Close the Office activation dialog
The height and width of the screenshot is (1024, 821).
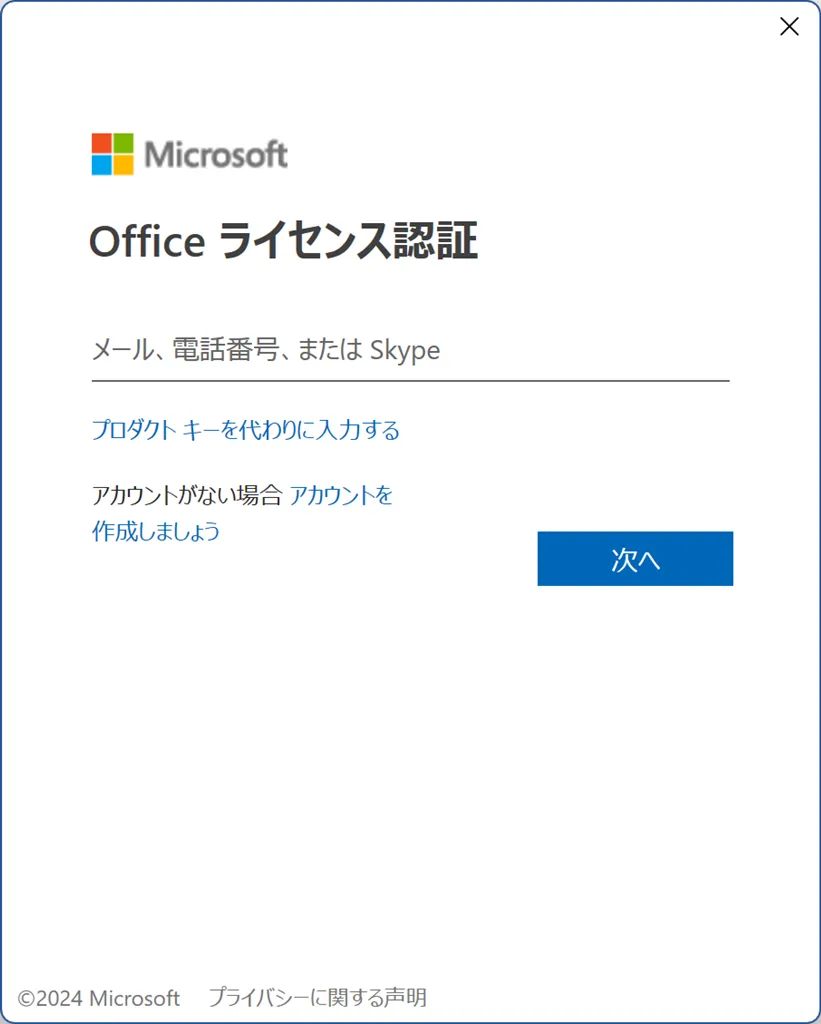789,27
